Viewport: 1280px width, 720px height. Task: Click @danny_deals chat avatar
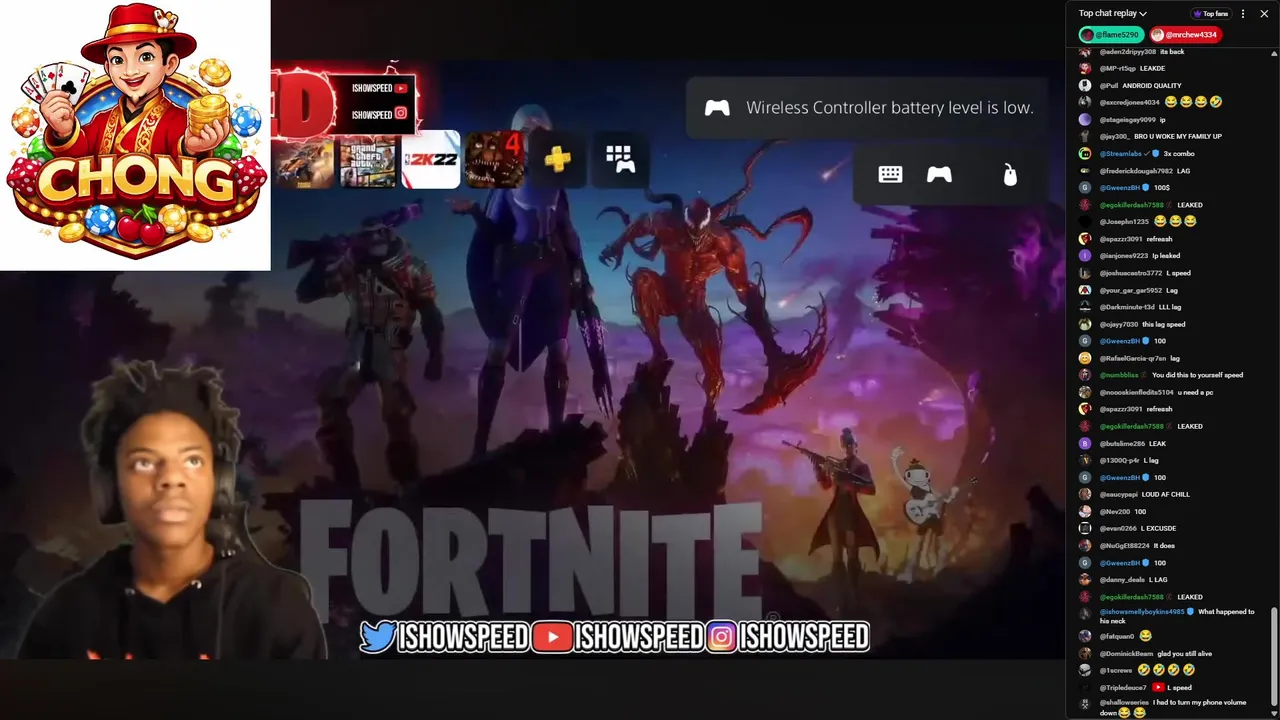(x=1085, y=580)
